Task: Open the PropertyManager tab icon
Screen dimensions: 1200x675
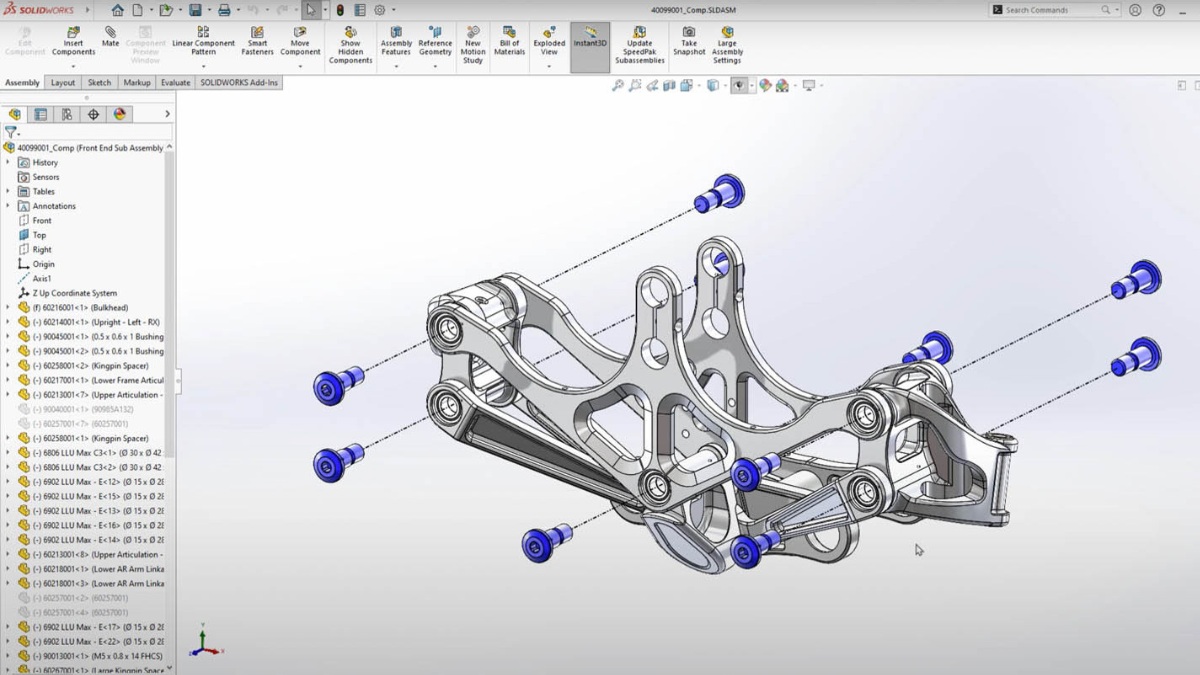Action: tap(40, 114)
